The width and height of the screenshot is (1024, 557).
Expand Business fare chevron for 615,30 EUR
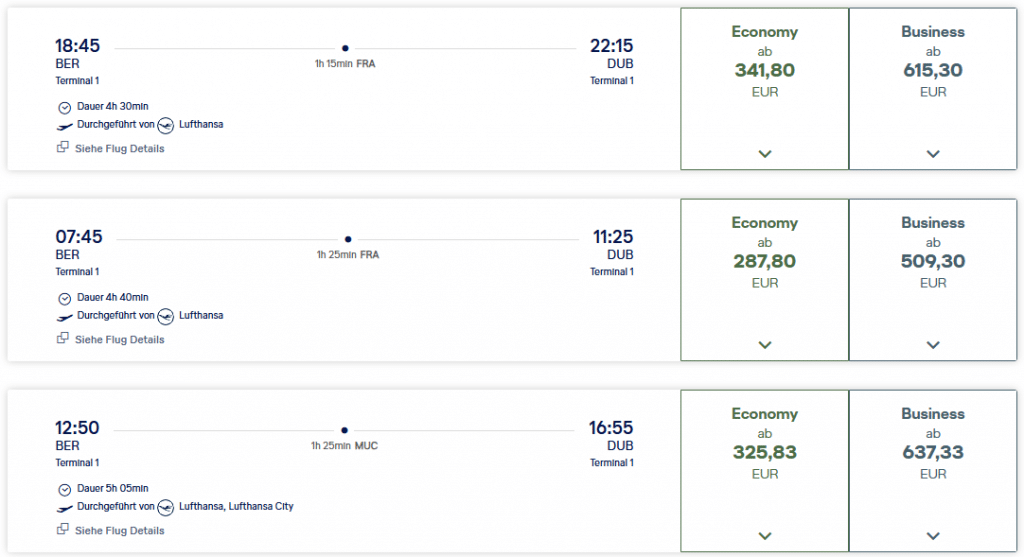(933, 154)
